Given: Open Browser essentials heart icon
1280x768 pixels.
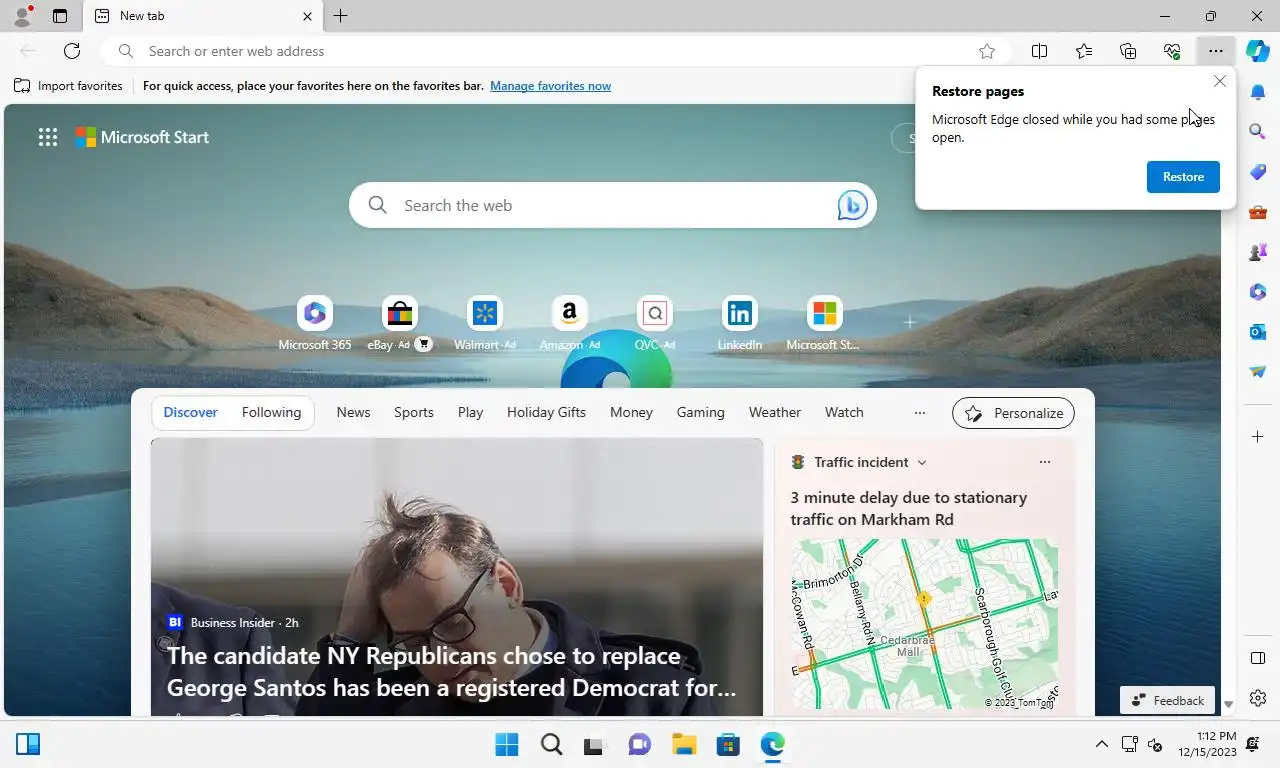Looking at the screenshot, I should (1172, 51).
